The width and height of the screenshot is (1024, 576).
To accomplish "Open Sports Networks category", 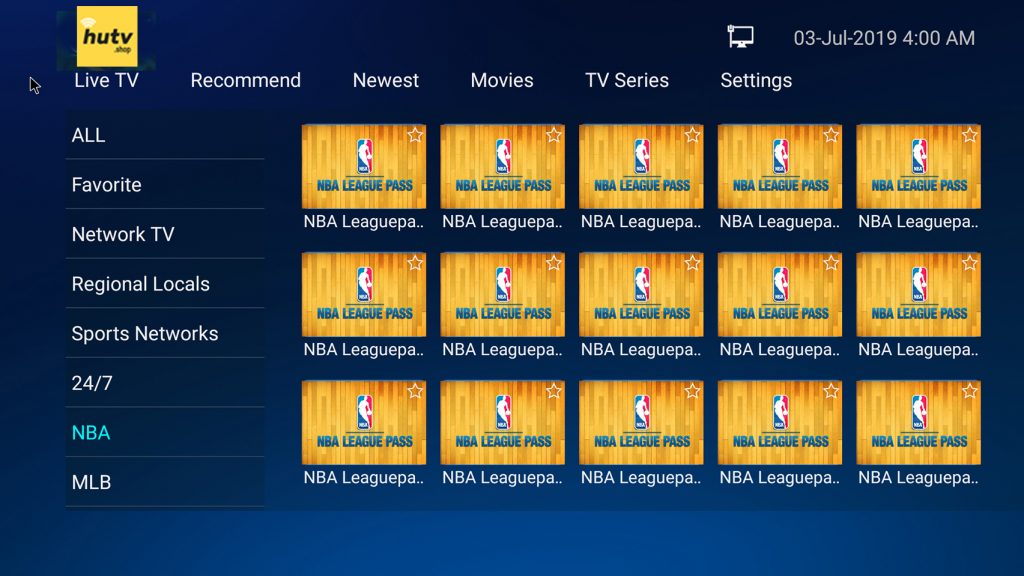I will [165, 334].
